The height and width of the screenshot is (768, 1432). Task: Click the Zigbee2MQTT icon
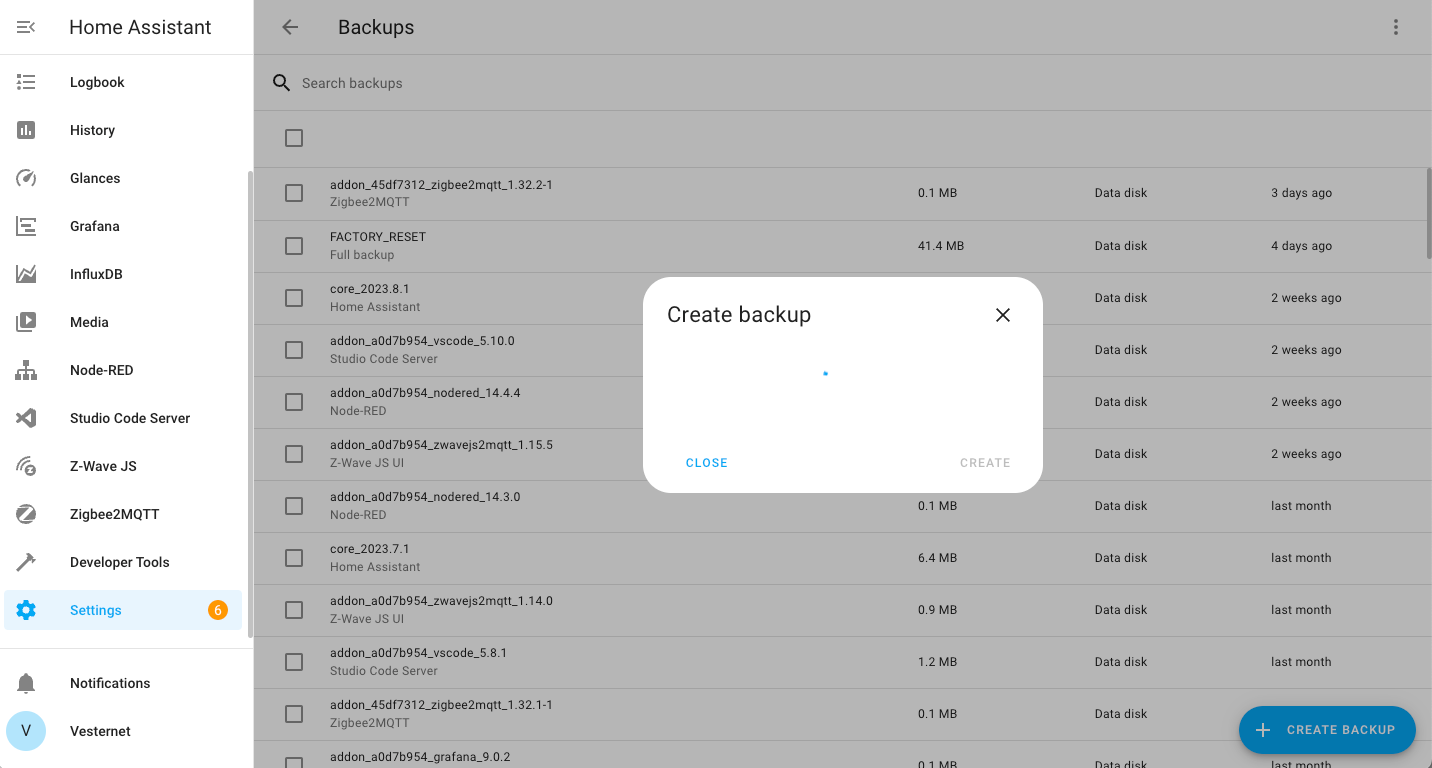tap(26, 514)
